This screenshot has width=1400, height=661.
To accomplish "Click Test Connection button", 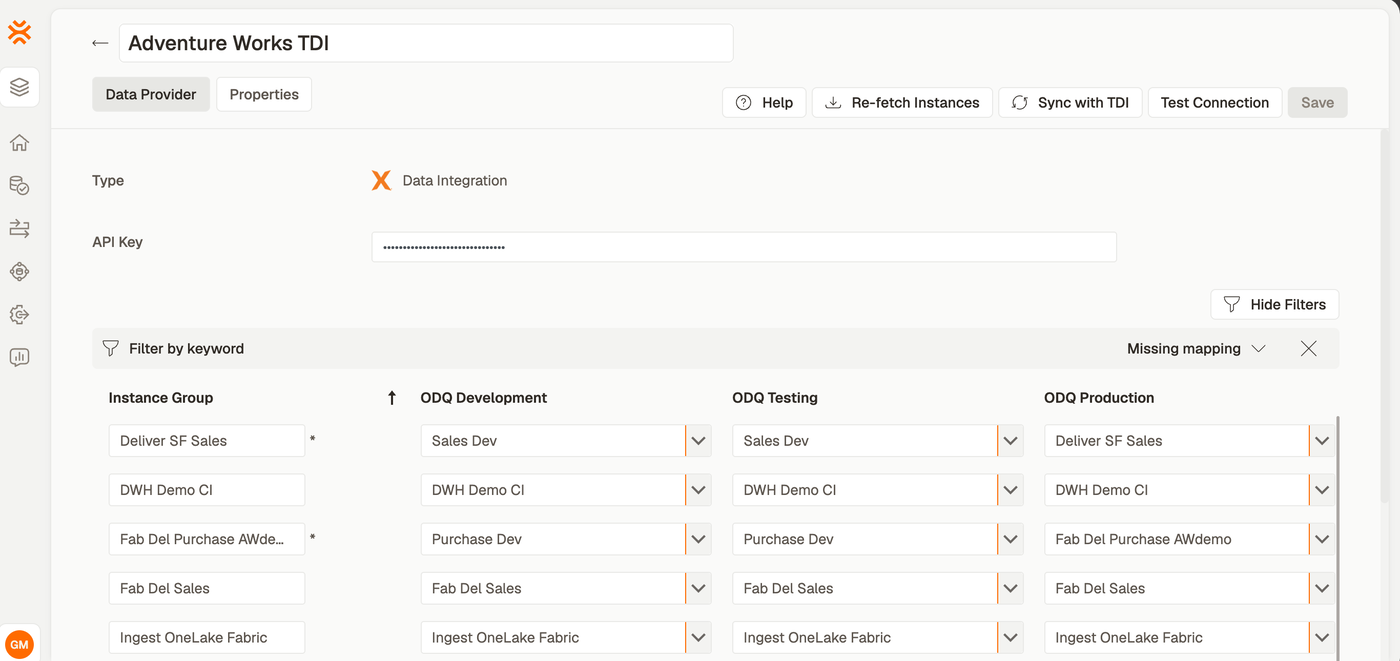I will coord(1214,102).
